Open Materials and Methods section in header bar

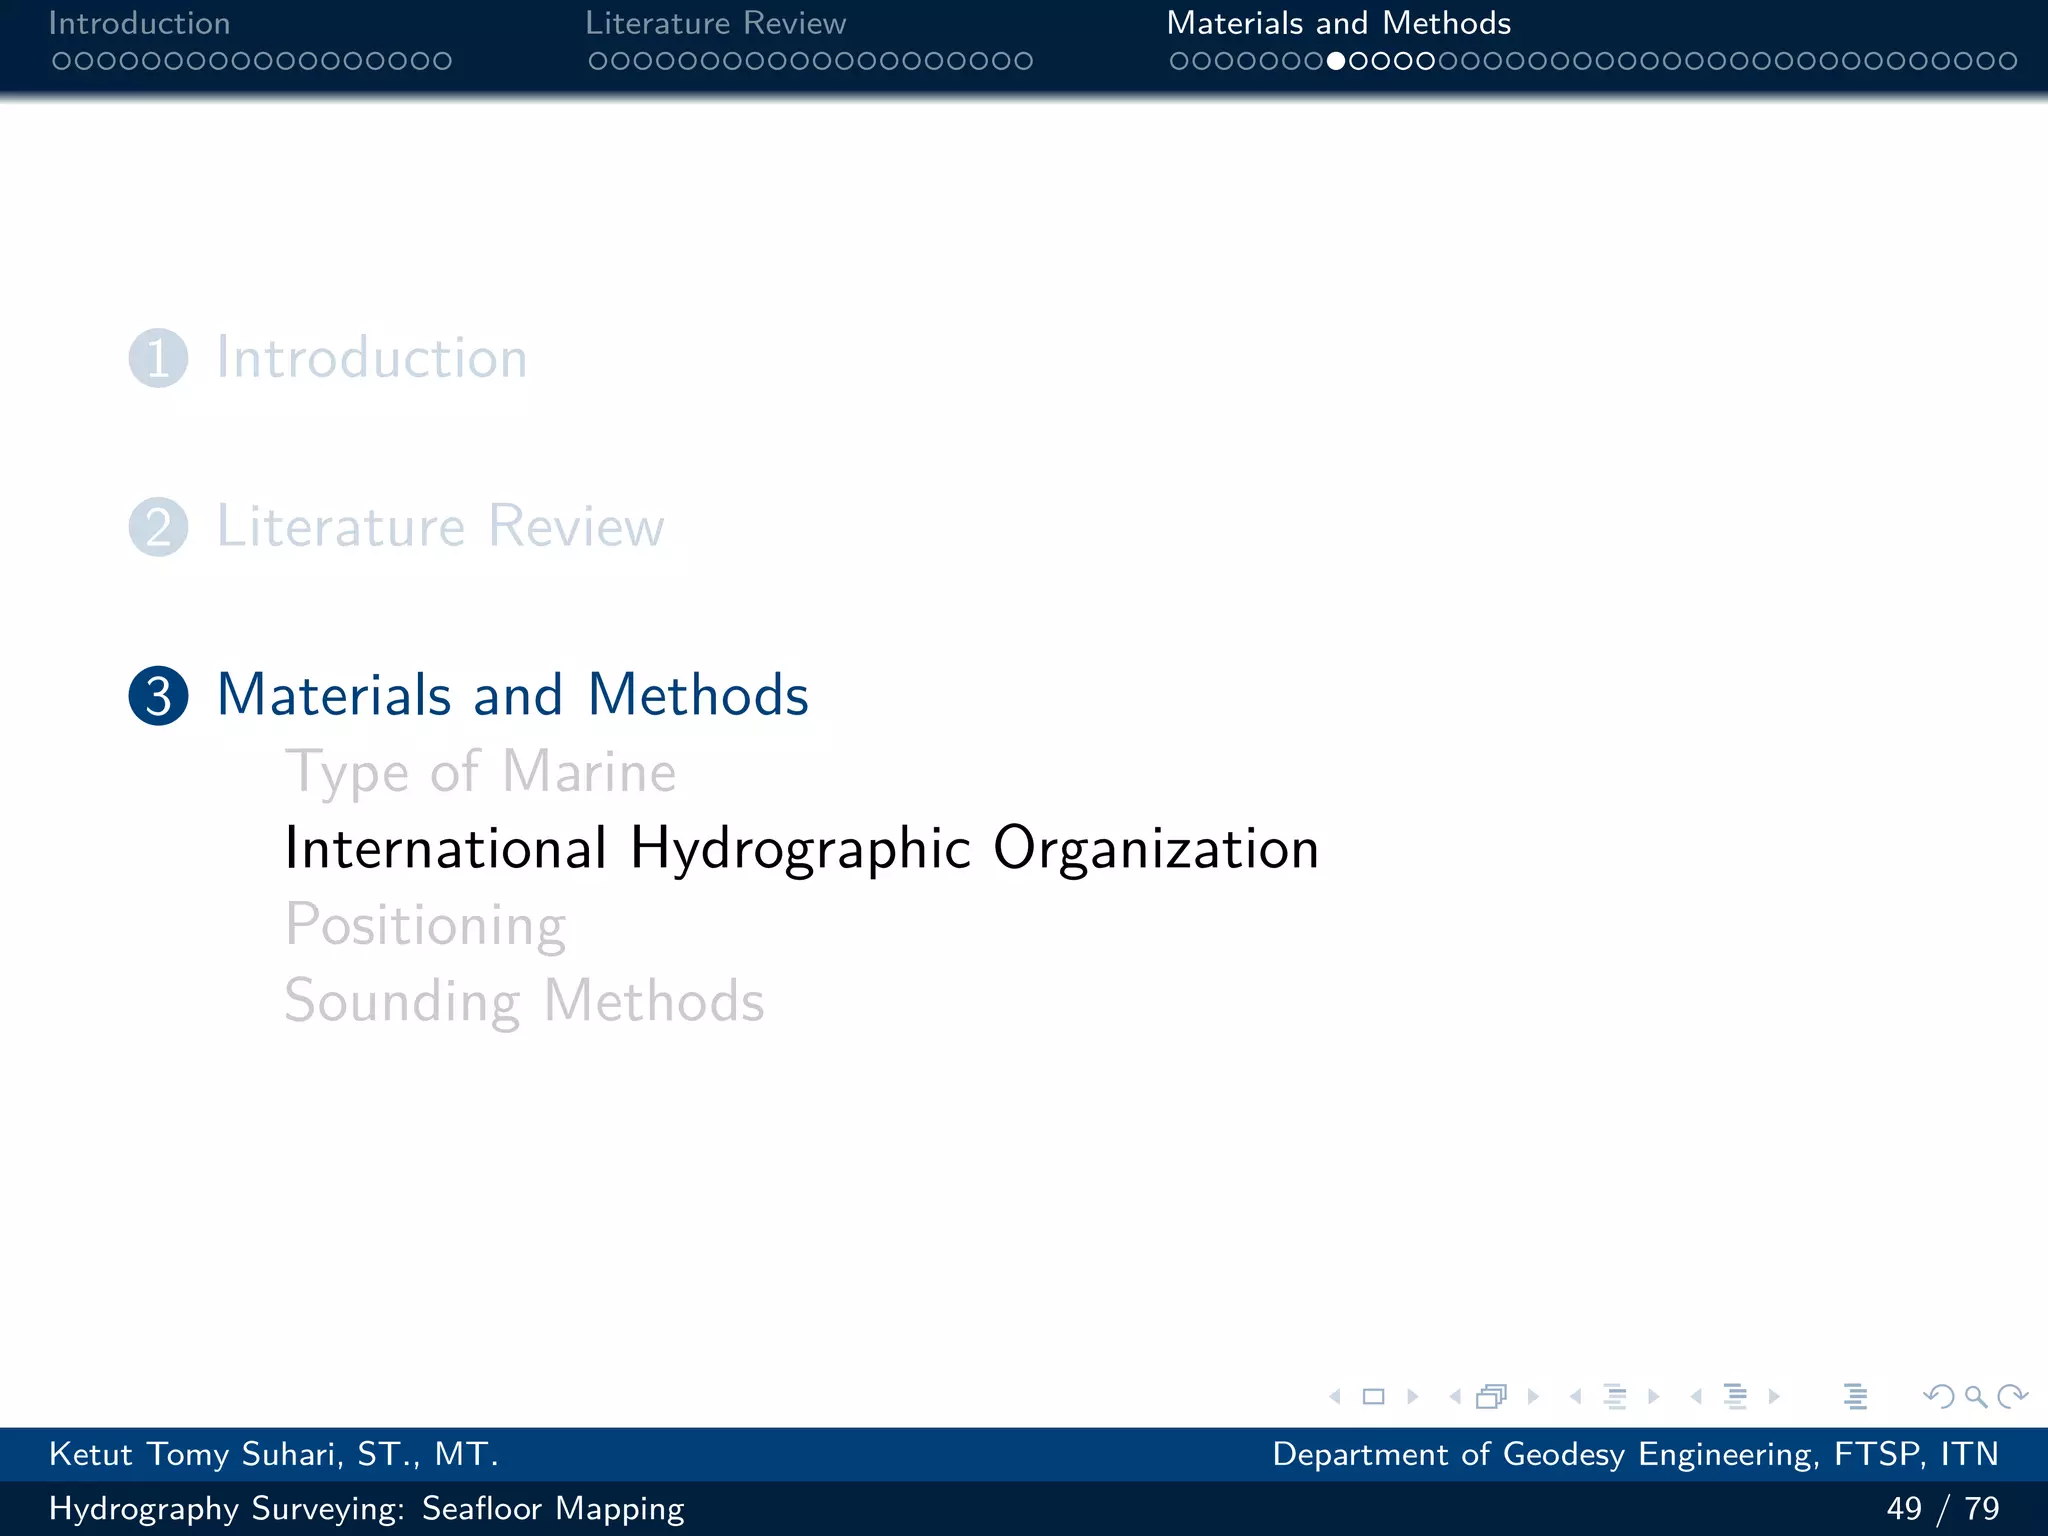coord(1339,23)
